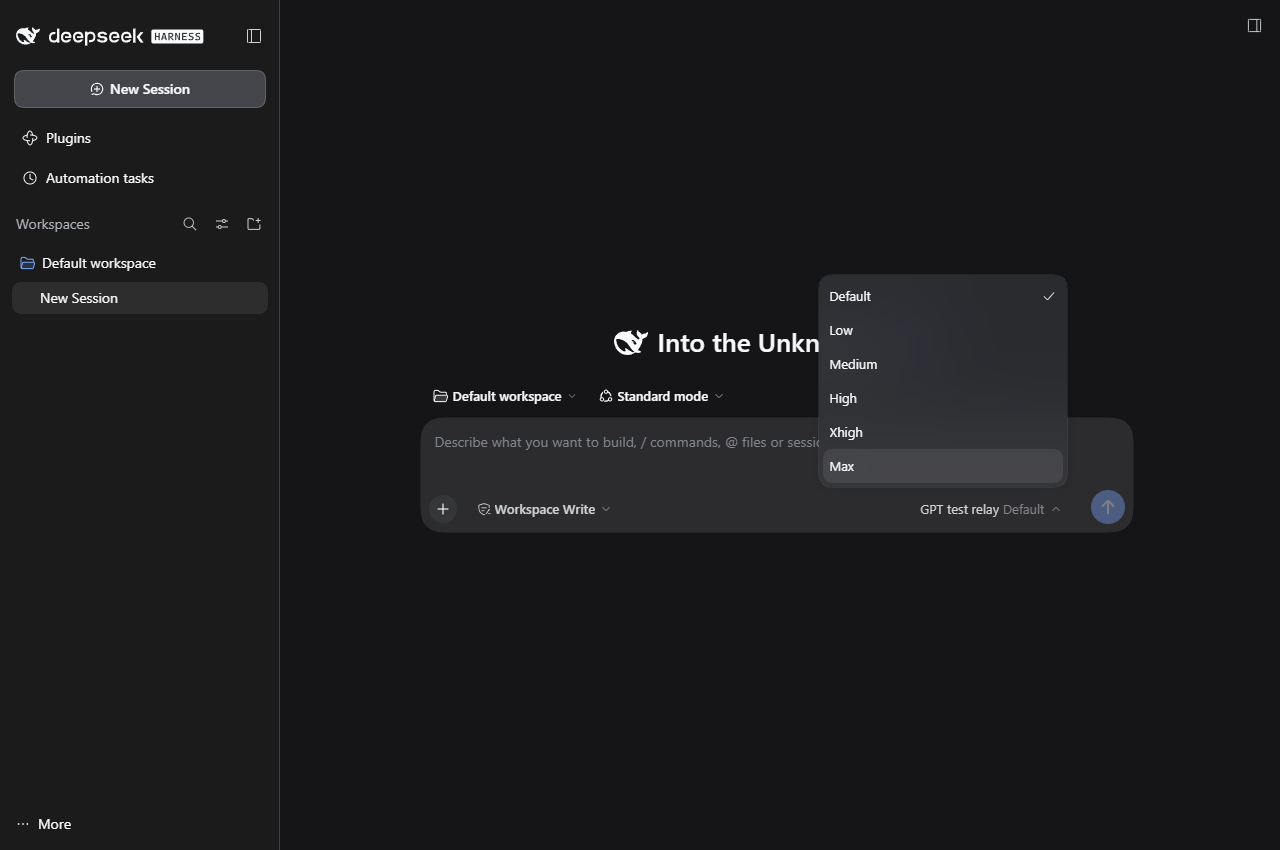
Task: Choose Max in the effort menu
Action: pyautogui.click(x=943, y=466)
